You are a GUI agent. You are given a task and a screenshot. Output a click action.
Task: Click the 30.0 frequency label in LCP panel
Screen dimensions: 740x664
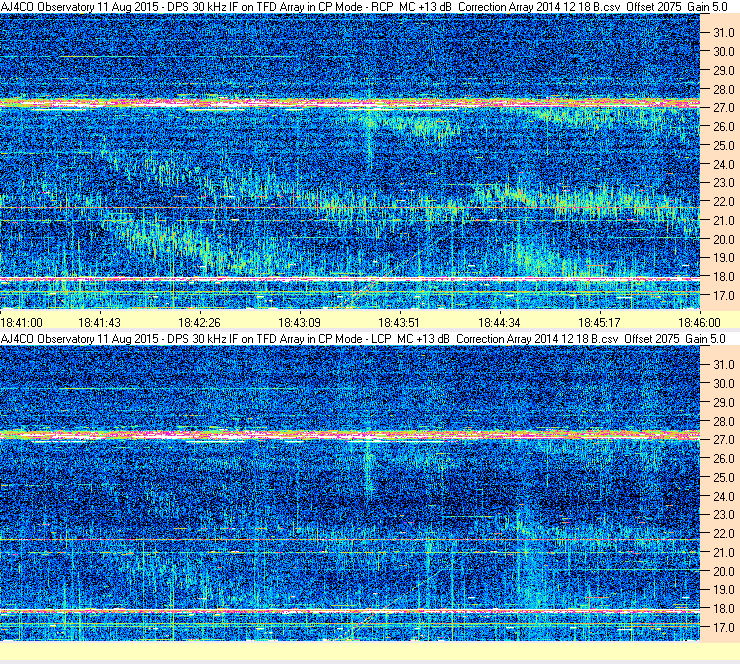click(723, 384)
